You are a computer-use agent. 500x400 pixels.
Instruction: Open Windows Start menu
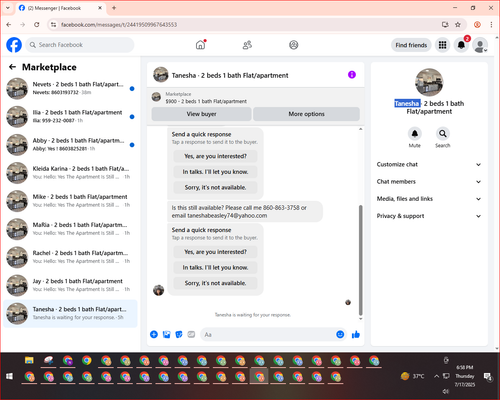click(x=9, y=377)
